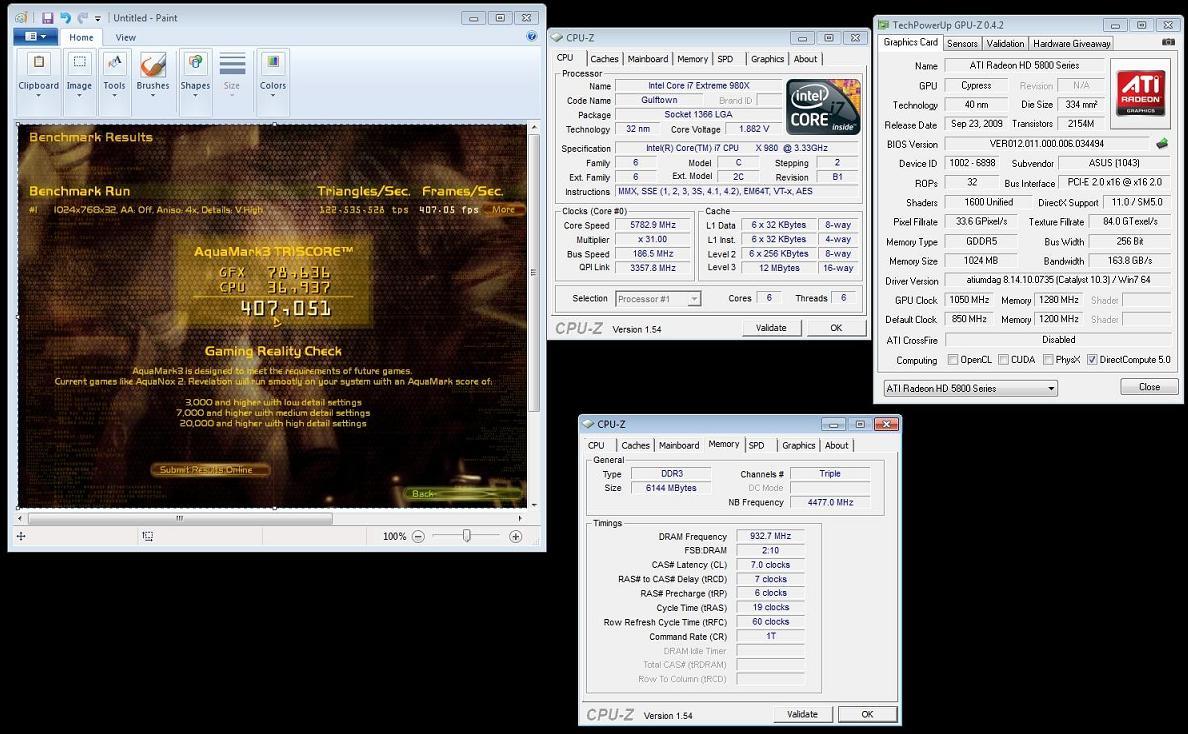Open SPD tab in top CPU-Z window
This screenshot has height=734, width=1188.
coord(725,59)
